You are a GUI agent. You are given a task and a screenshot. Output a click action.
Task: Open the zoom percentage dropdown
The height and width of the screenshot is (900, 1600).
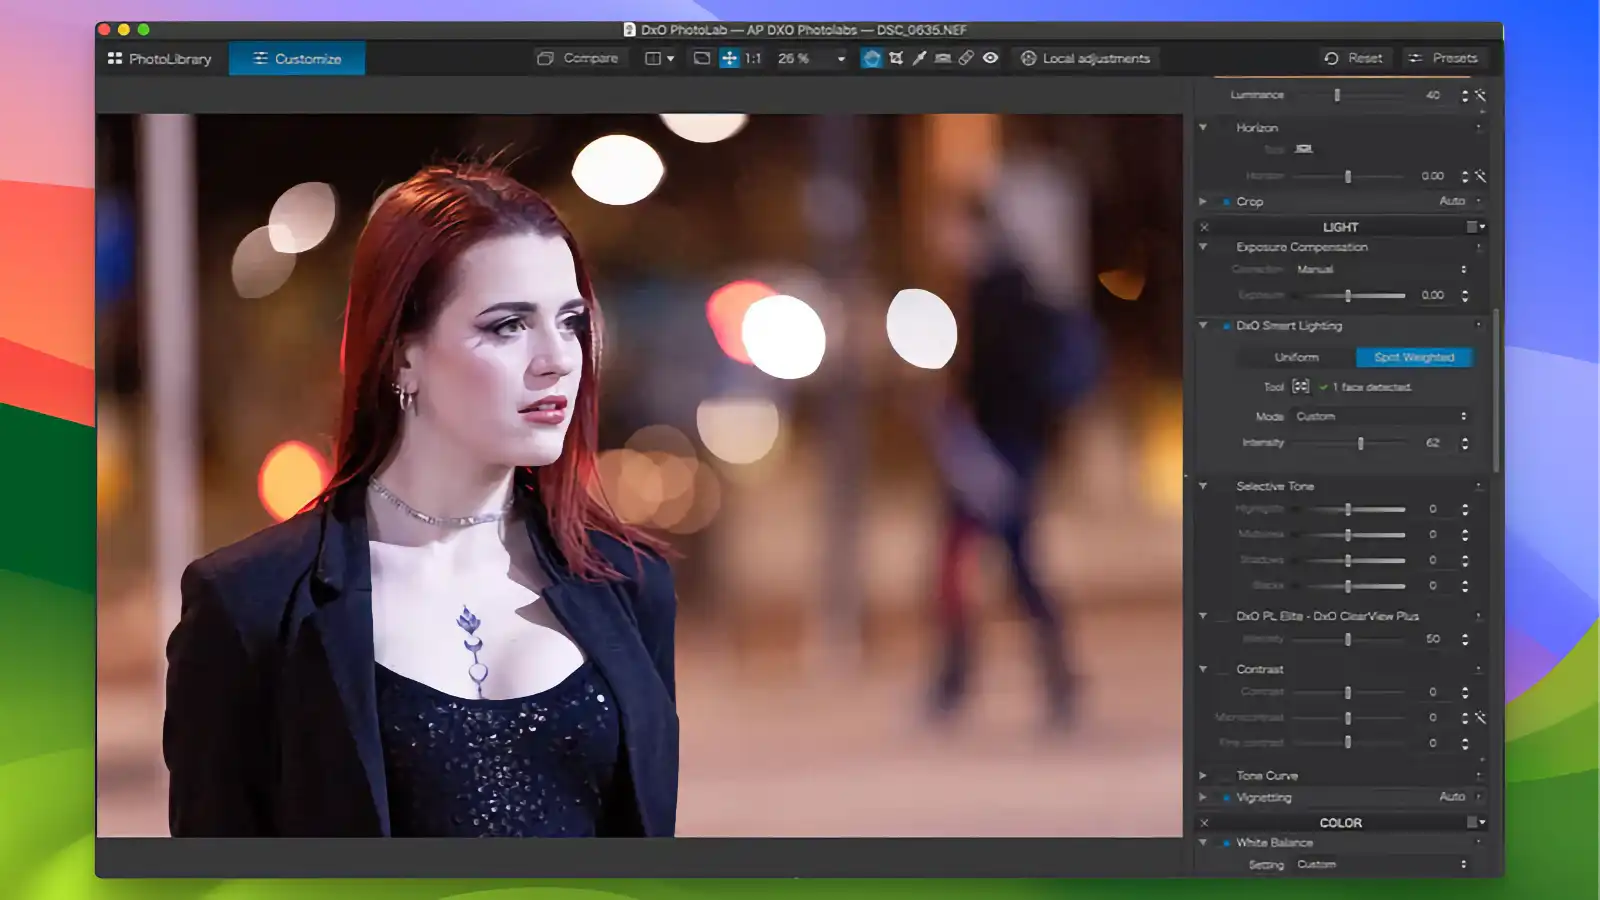pos(841,58)
